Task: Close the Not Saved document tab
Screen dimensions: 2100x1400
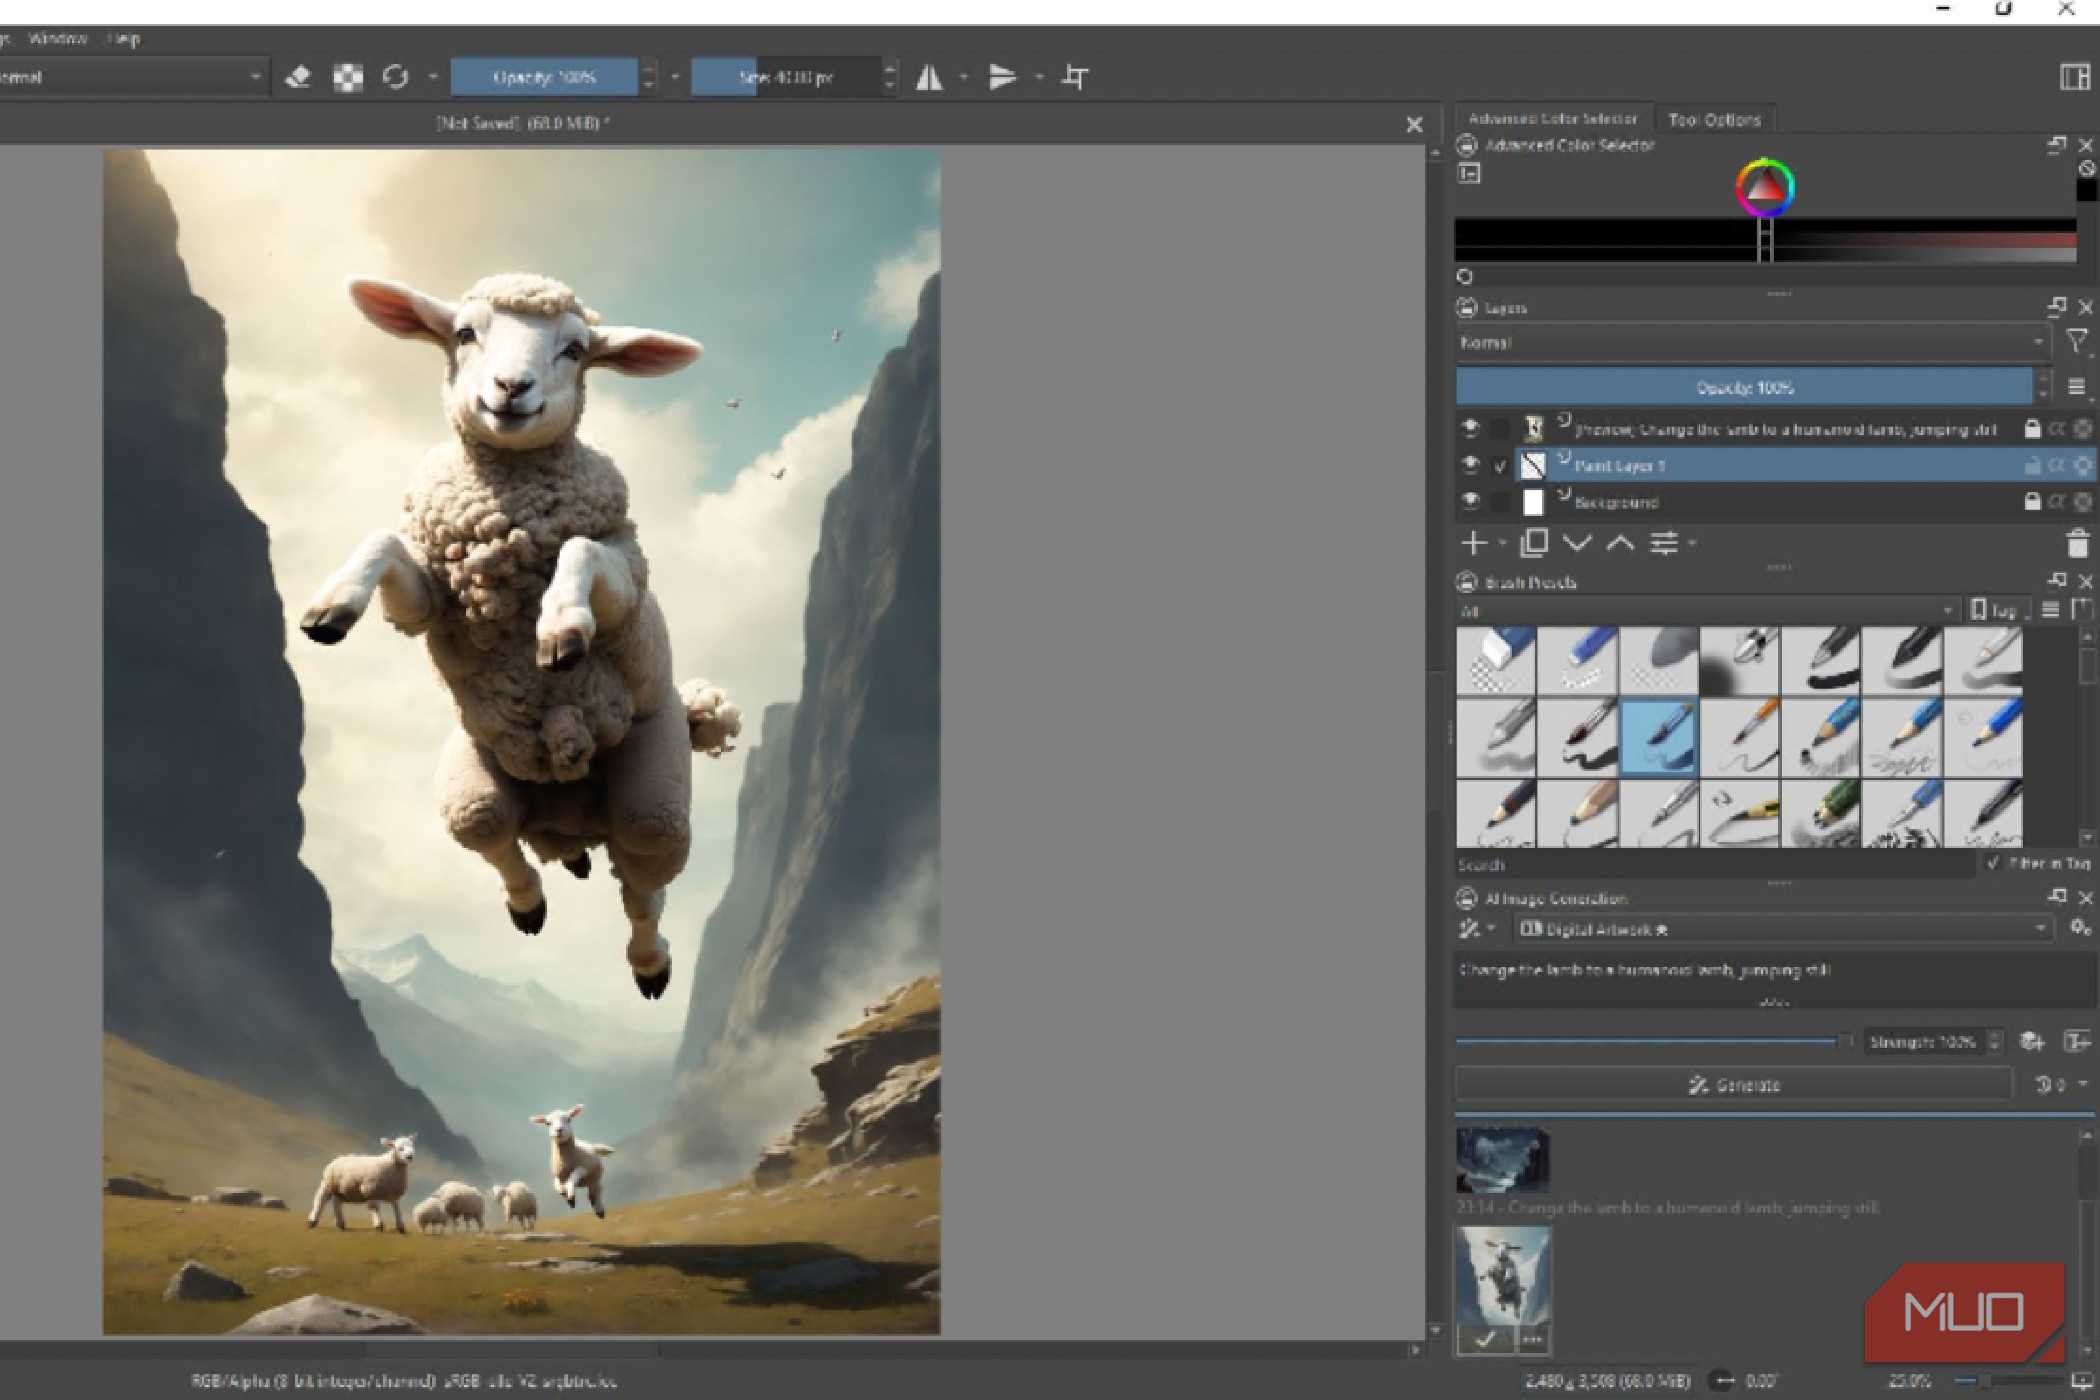Action: 1414,124
